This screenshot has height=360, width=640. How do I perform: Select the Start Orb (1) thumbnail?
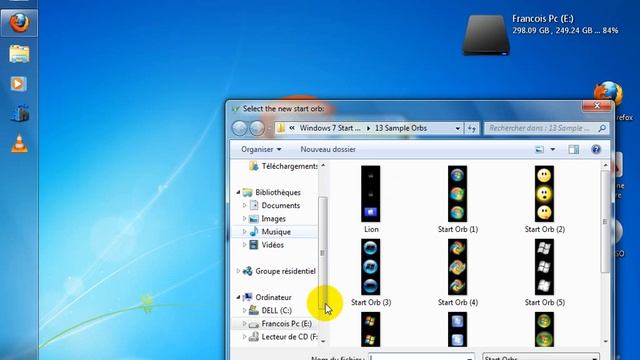click(458, 194)
